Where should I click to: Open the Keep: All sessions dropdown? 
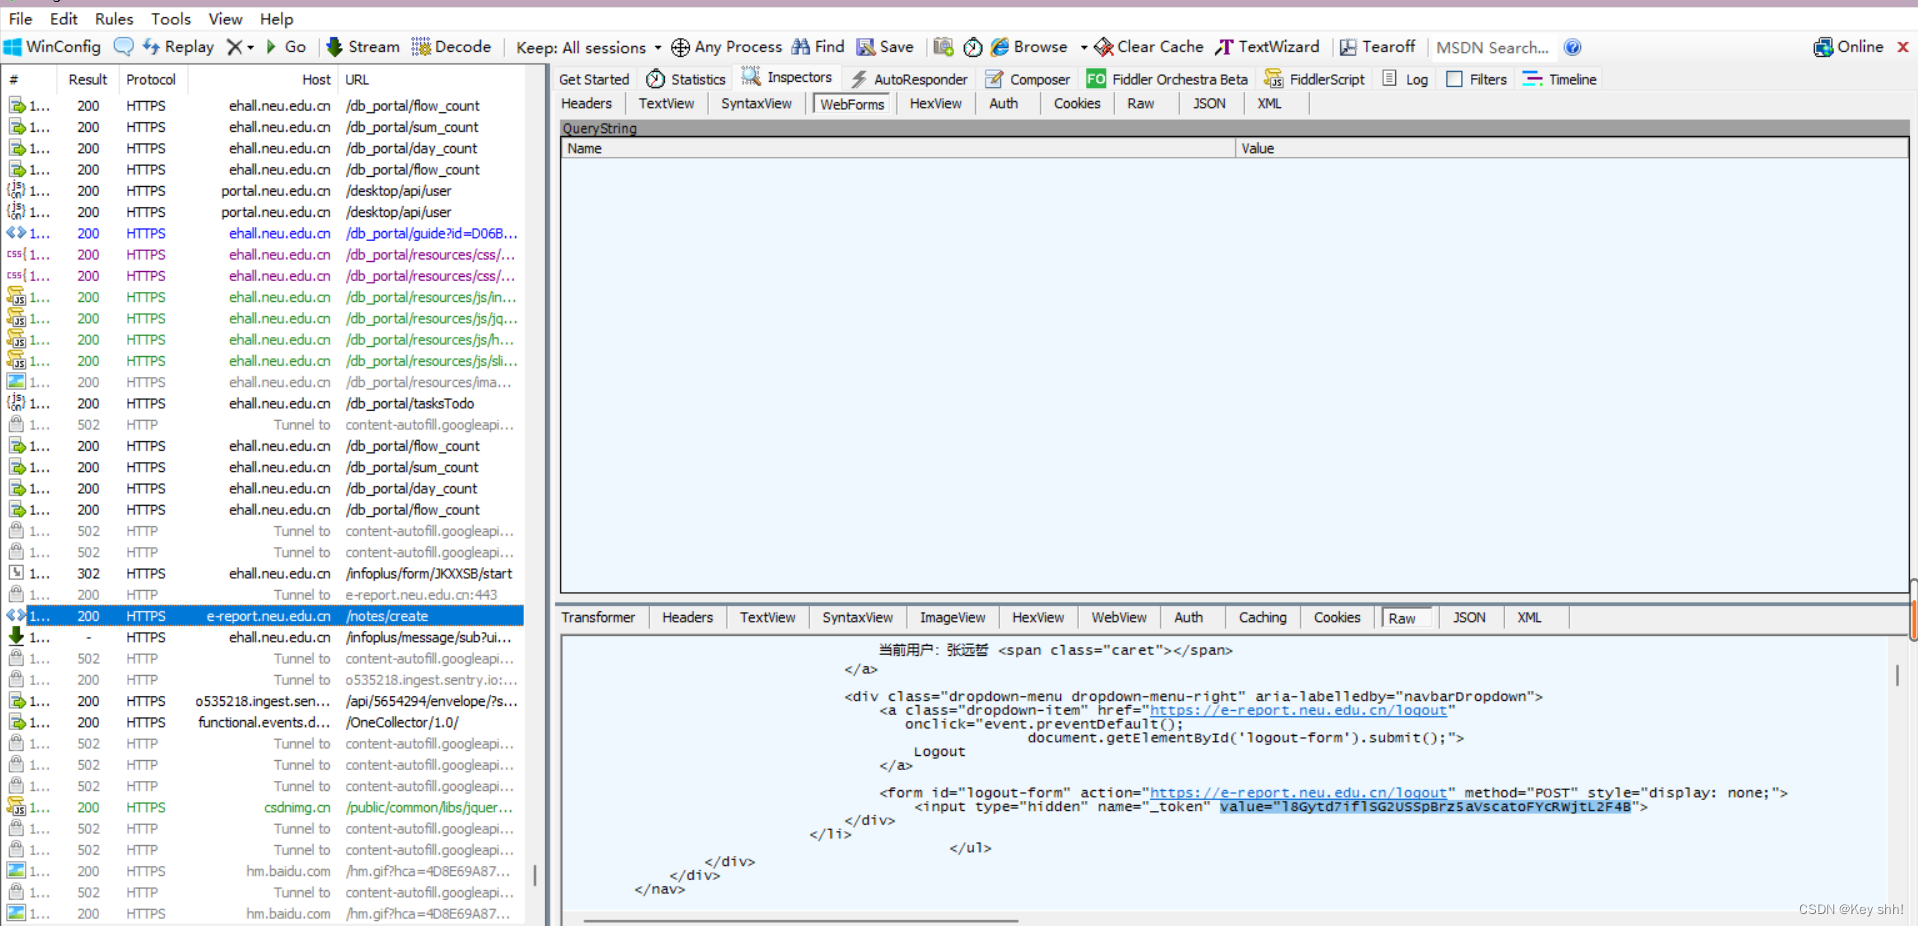point(588,48)
